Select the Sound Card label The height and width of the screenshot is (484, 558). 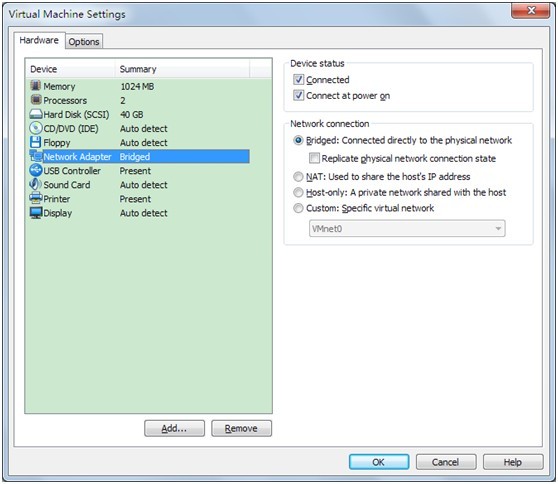tap(67, 185)
